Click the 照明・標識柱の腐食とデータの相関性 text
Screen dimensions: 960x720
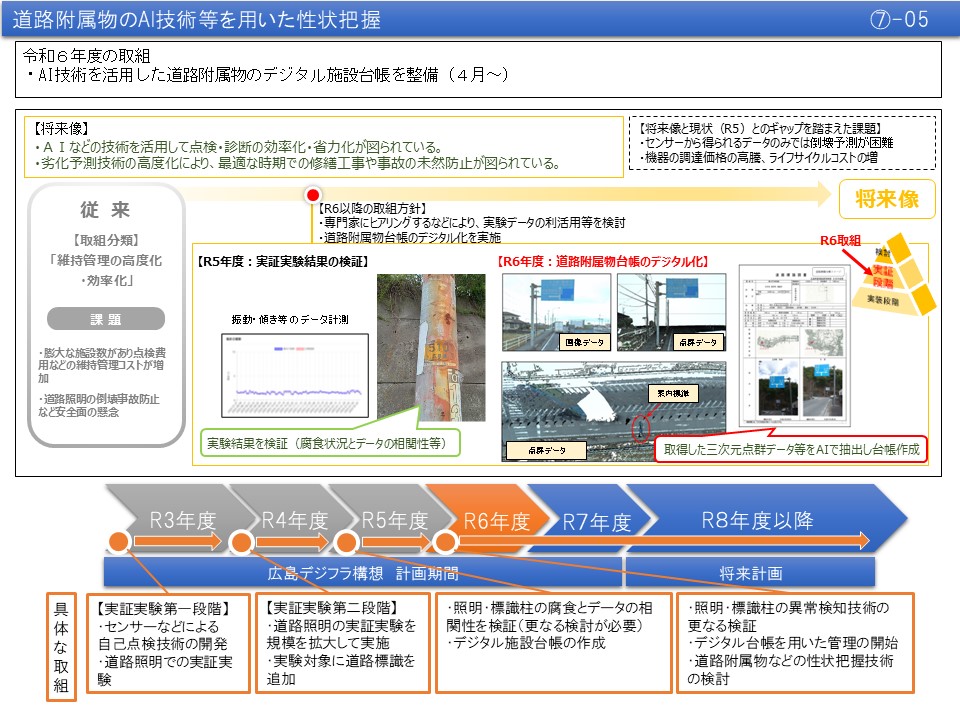(x=549, y=617)
